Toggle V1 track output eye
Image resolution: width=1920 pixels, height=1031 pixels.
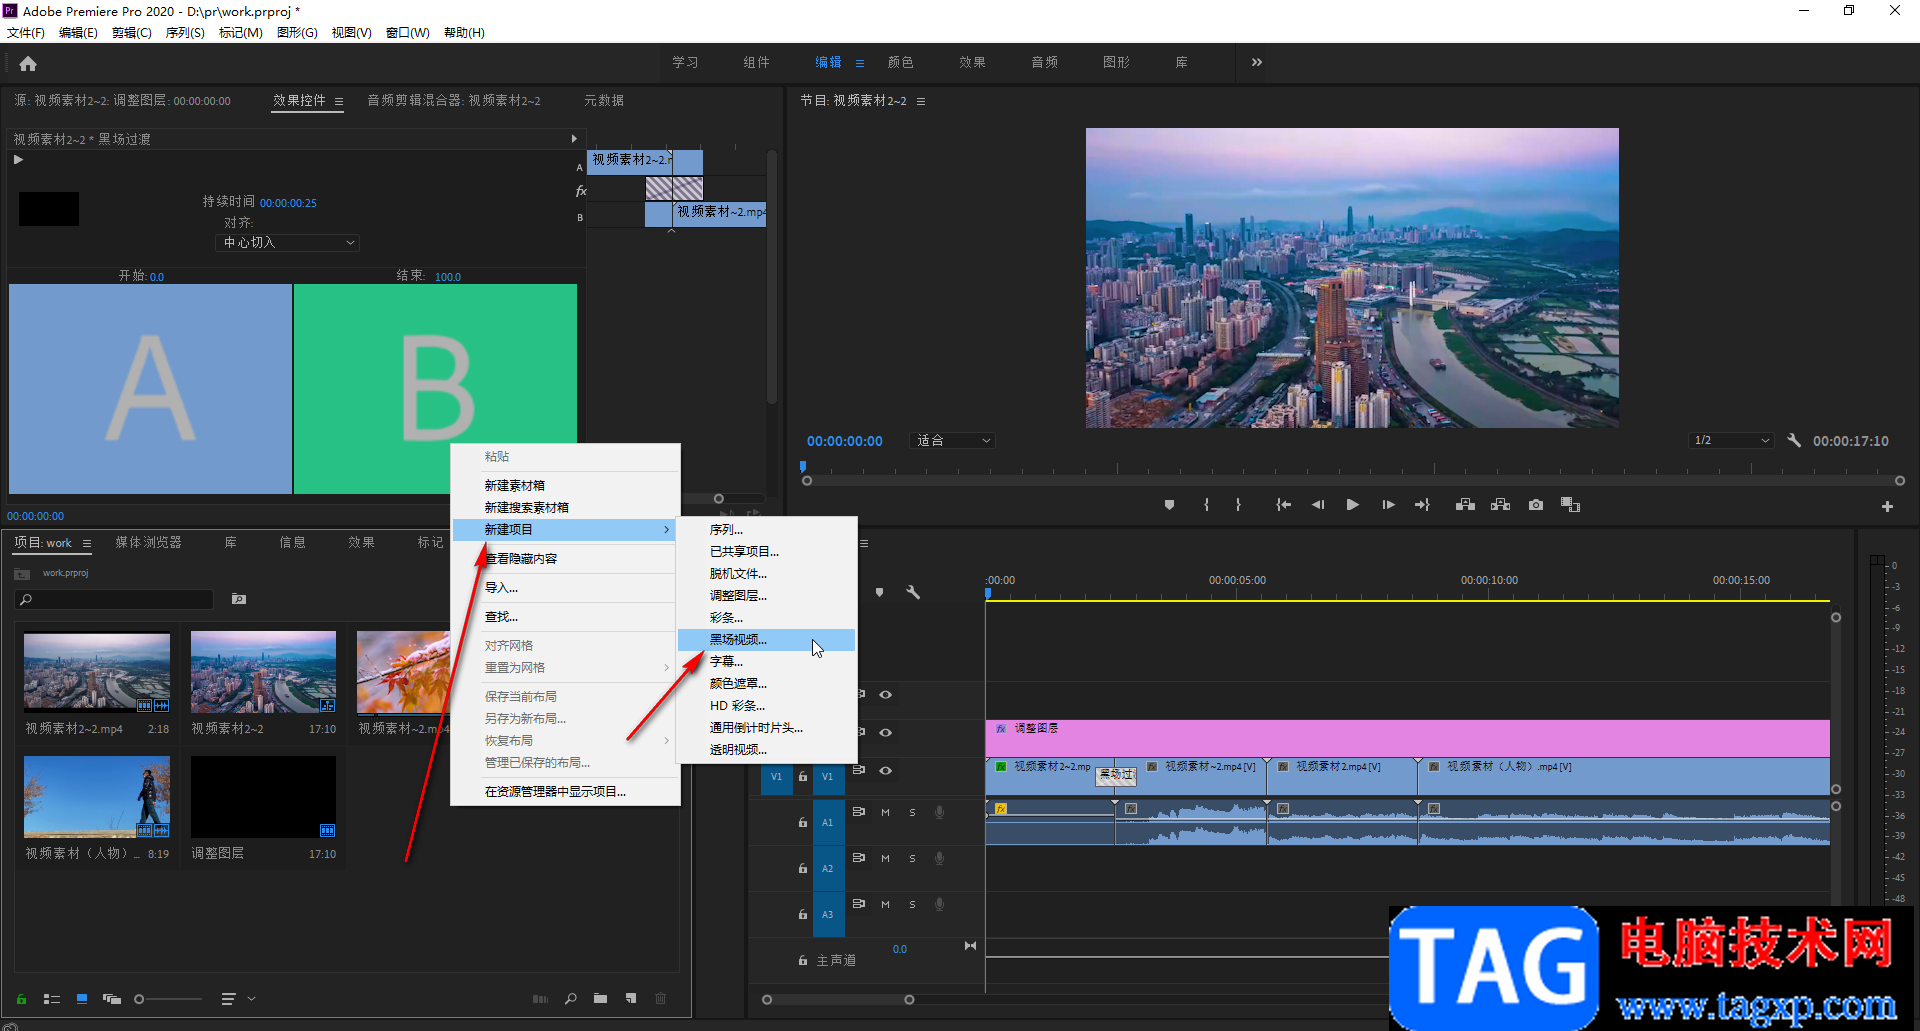[x=885, y=770]
